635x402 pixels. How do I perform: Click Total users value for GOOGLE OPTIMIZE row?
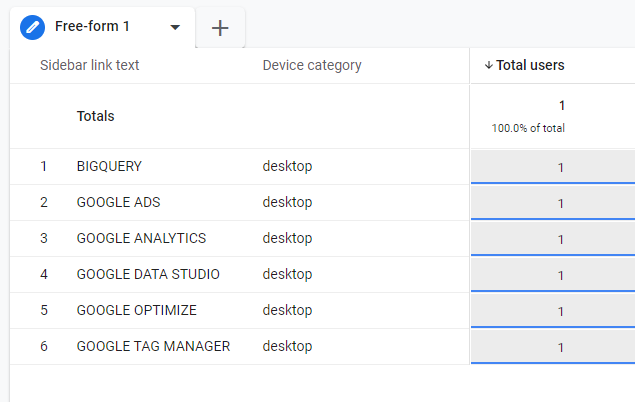560,312
